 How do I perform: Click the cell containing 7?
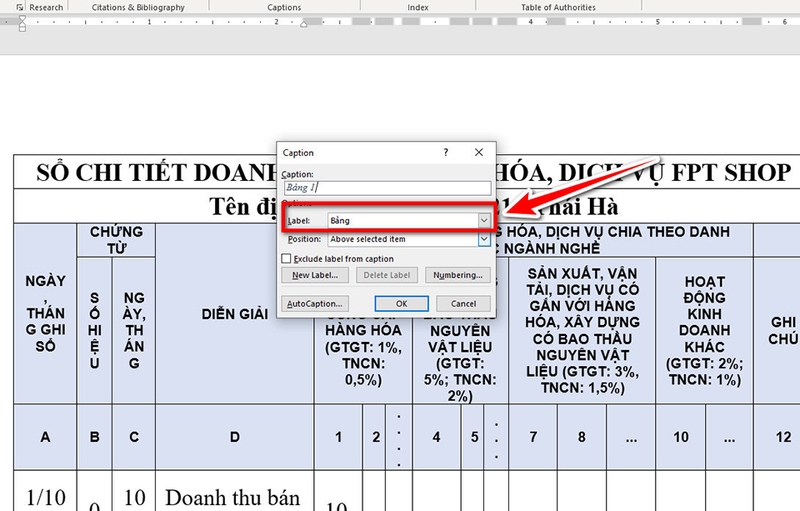pyautogui.click(x=533, y=437)
